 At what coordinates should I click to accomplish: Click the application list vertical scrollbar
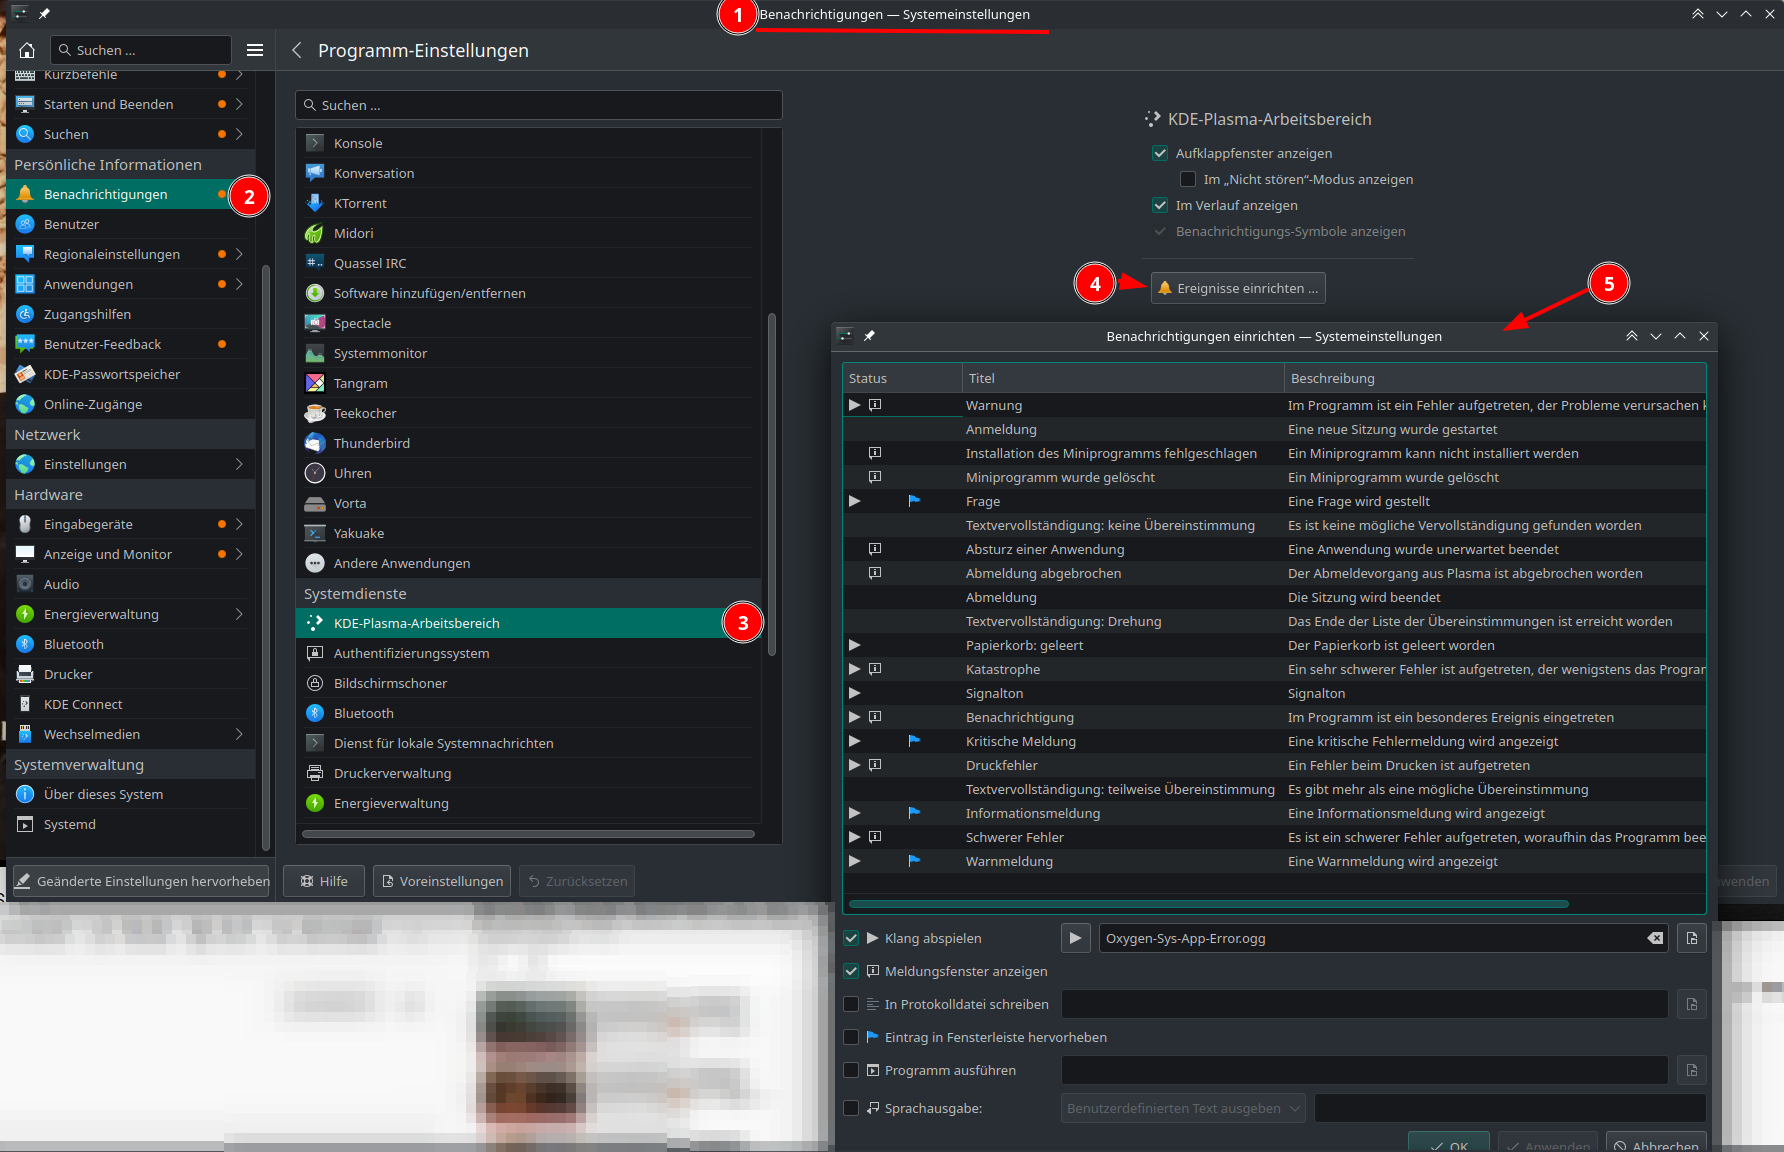(x=772, y=485)
